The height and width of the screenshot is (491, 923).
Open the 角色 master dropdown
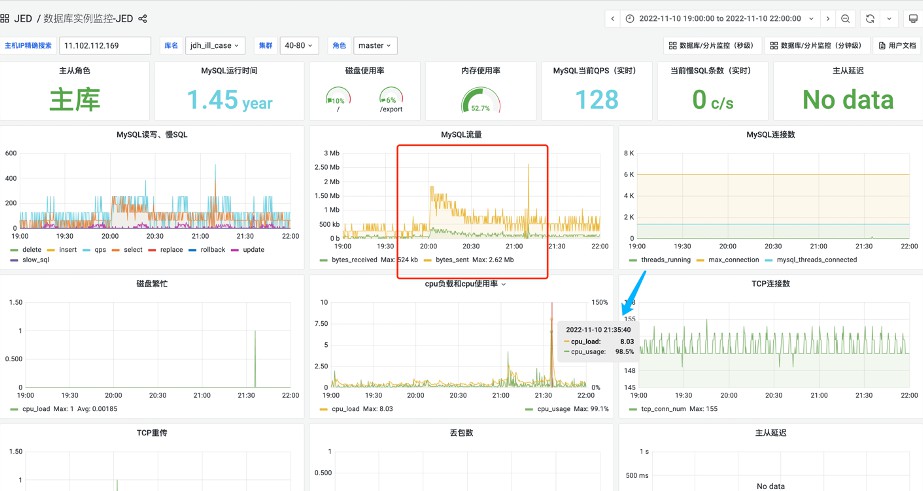375,45
